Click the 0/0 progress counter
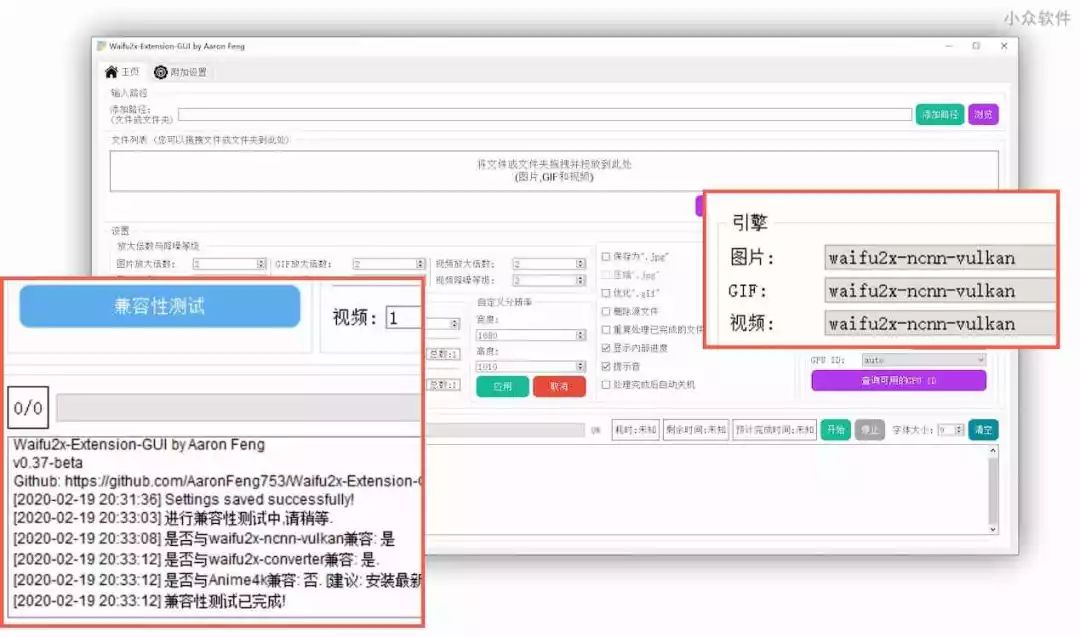This screenshot has width=1080, height=637. (28, 408)
